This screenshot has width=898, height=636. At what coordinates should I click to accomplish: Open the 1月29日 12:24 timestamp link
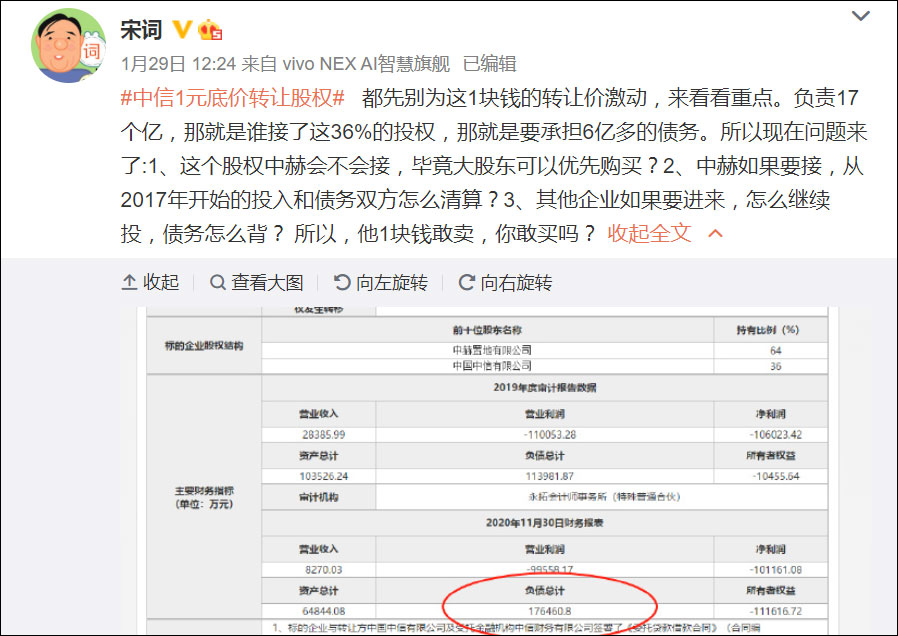coord(178,64)
